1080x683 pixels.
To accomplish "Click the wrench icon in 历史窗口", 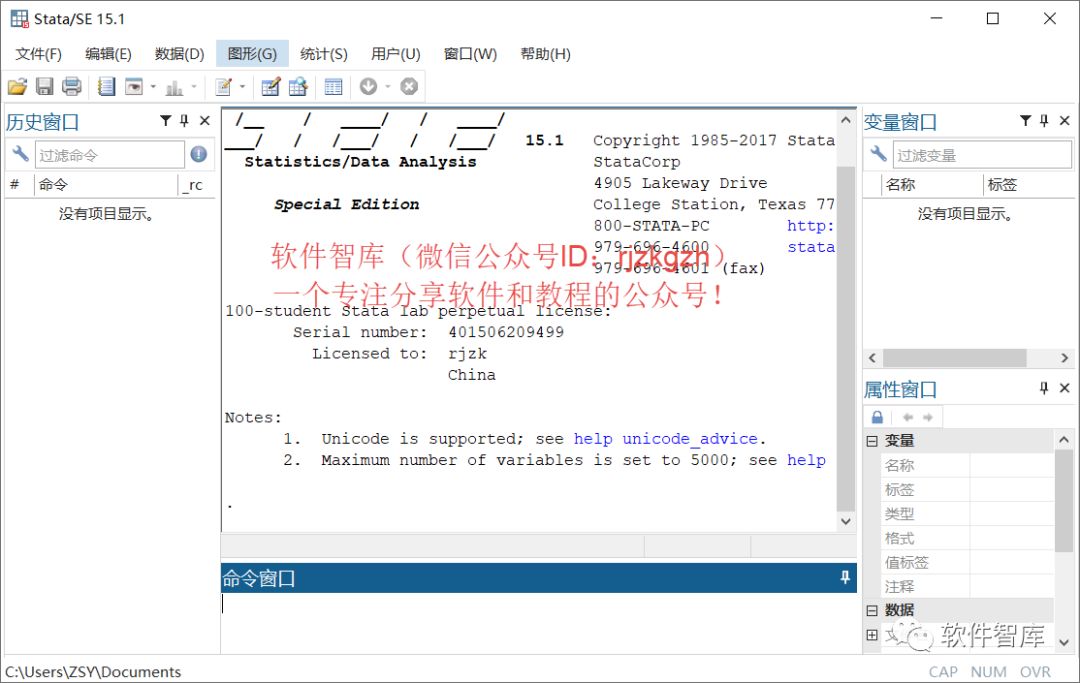I will (20, 154).
